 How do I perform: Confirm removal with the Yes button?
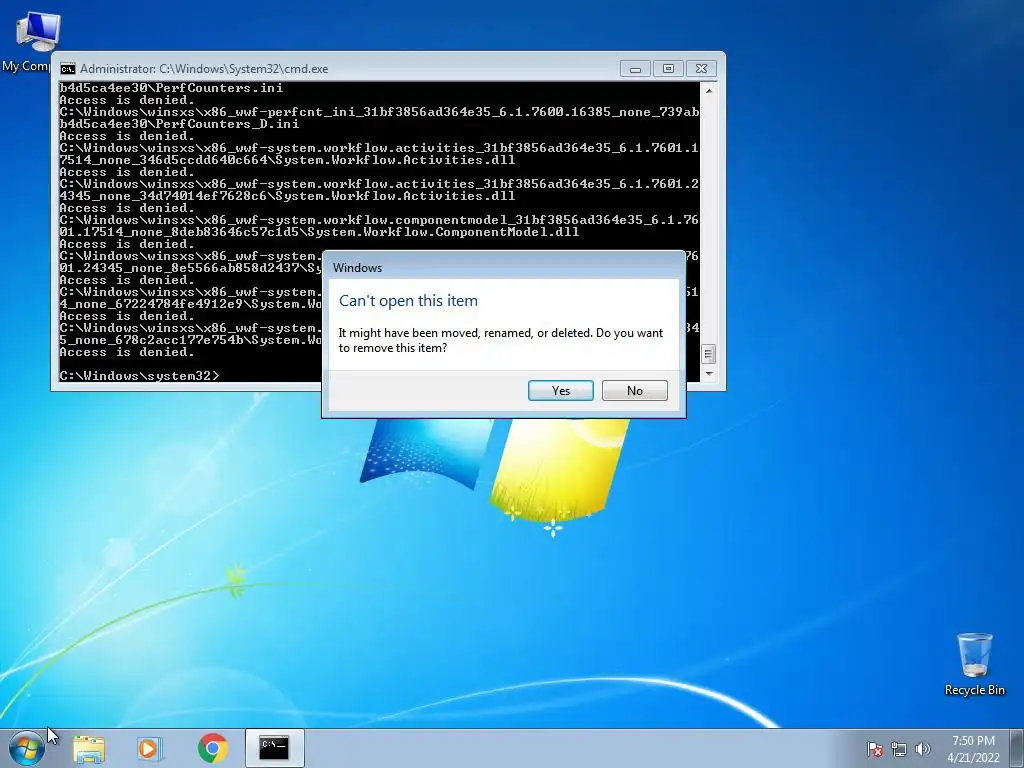click(x=560, y=391)
